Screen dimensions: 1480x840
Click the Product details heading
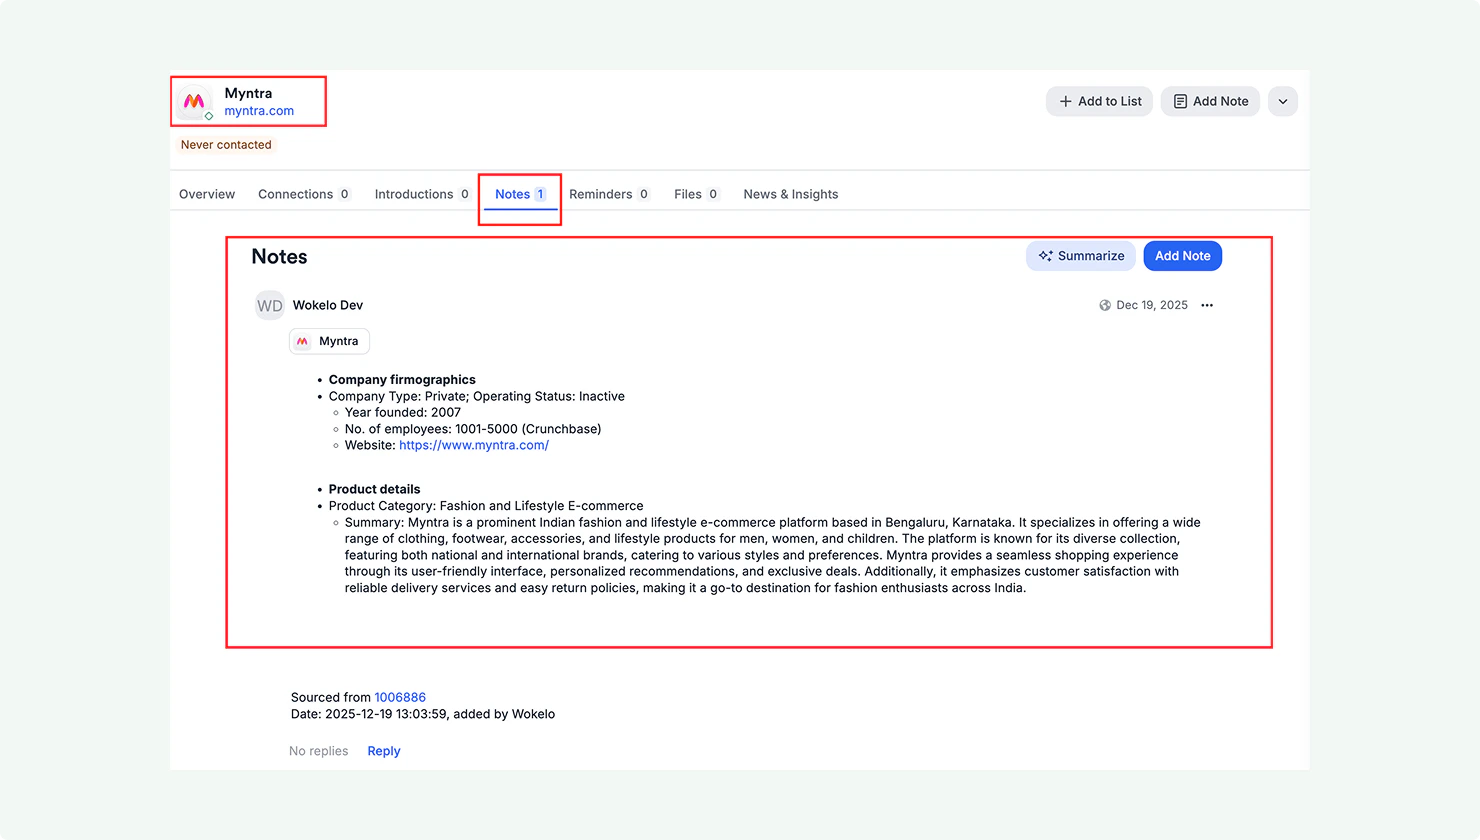375,489
